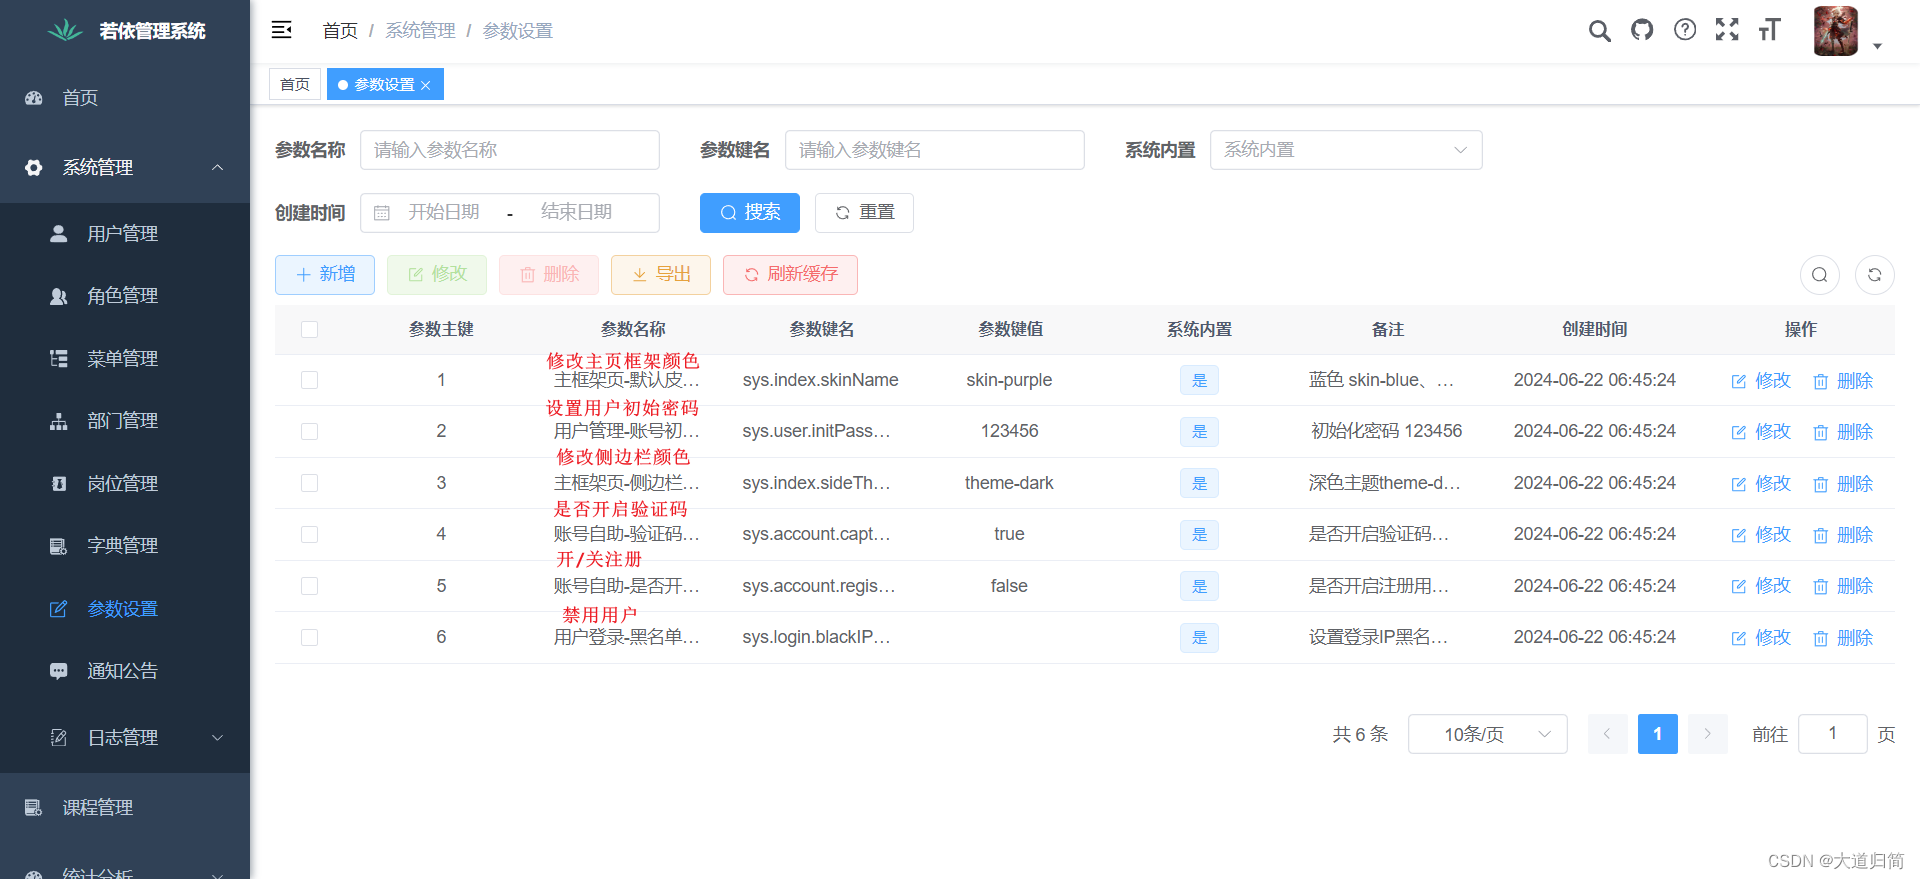This screenshot has height=879, width=1920.
Task: Collapse the 系统管理 sidebar group
Action: pyautogui.click(x=125, y=168)
